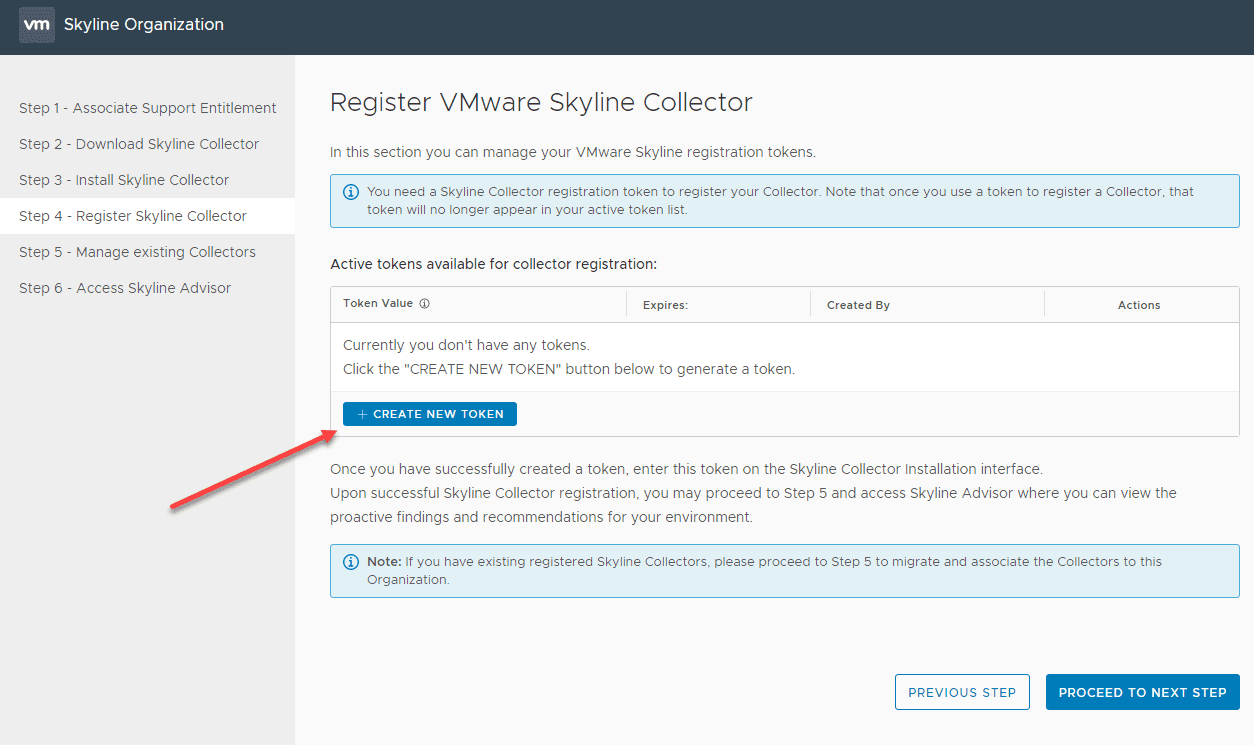Click info icon in the Note banner
Viewport: 1254px width, 745px height.
point(351,562)
